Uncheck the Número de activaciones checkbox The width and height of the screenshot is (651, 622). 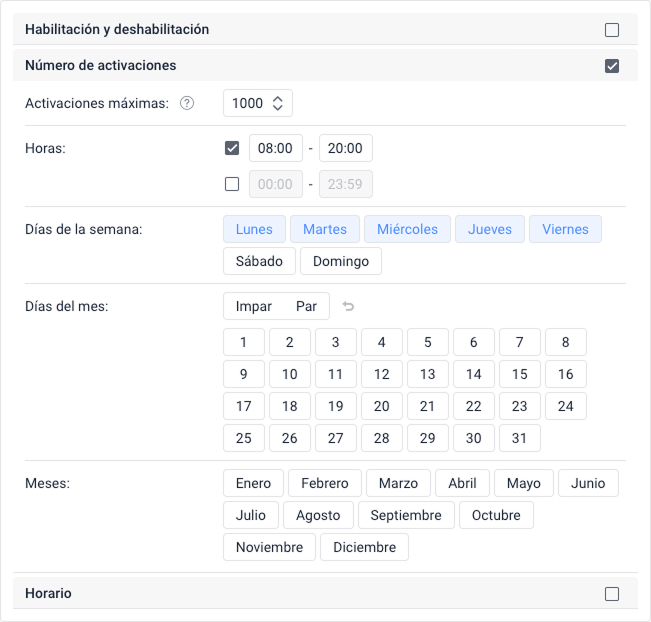tap(612, 66)
